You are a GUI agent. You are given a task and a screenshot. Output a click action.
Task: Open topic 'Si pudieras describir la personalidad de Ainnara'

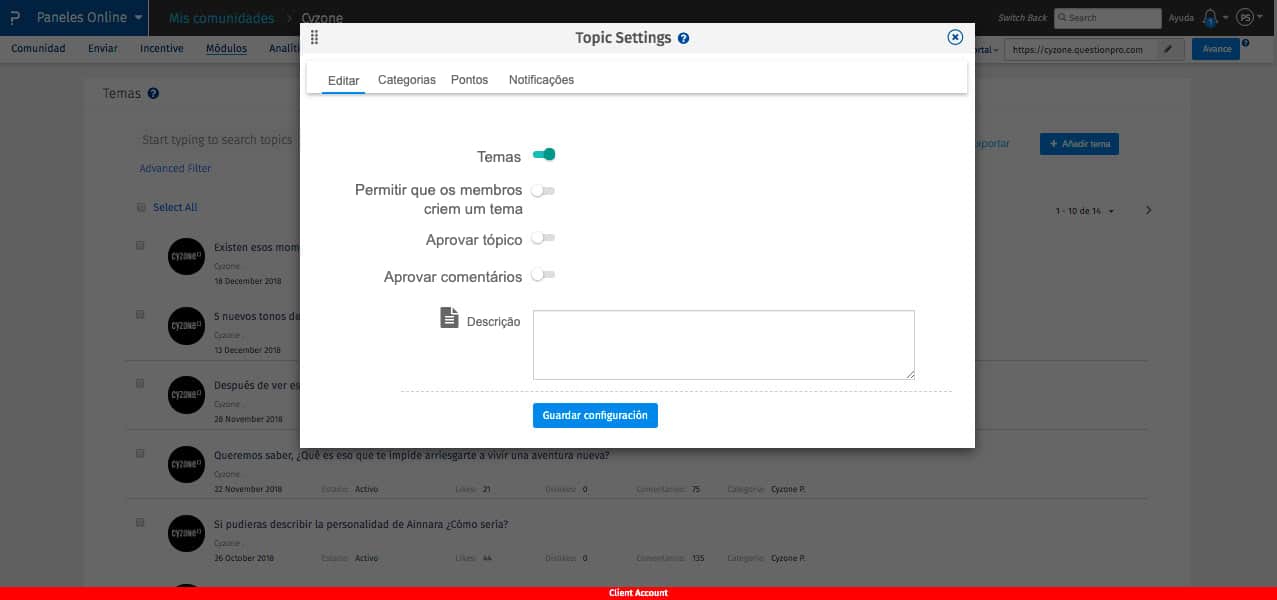361,524
